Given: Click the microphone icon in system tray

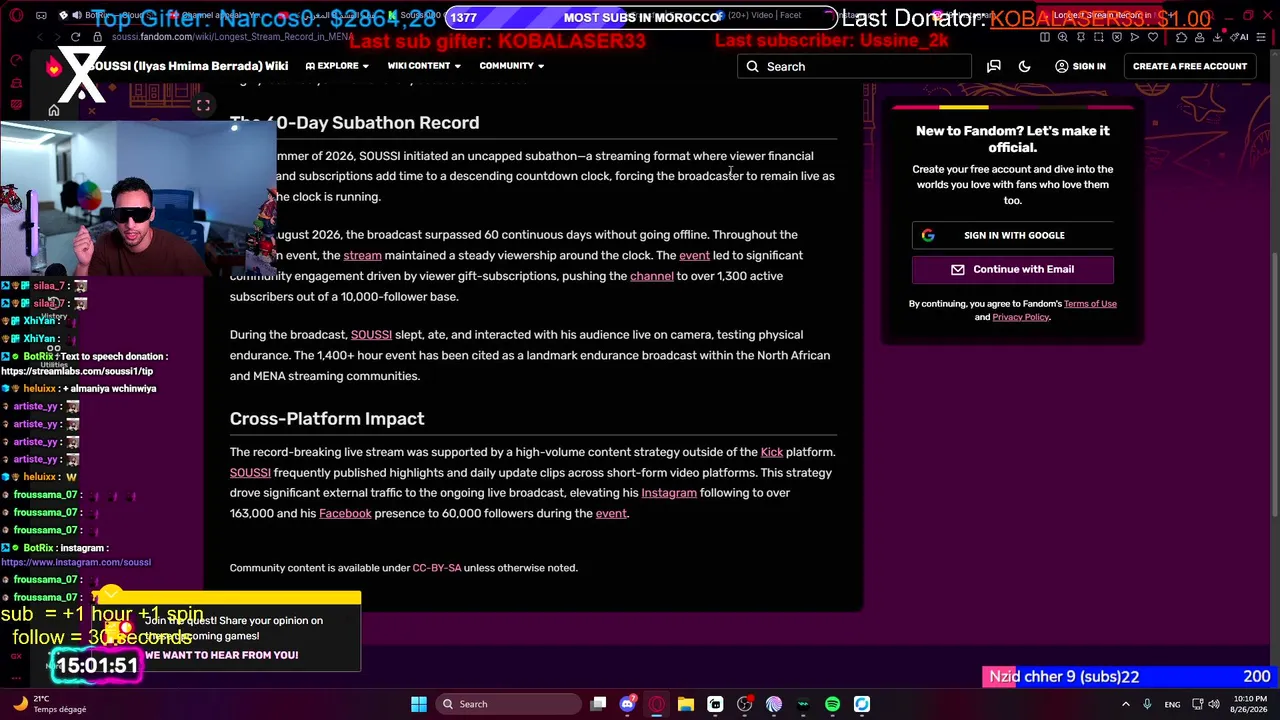Looking at the screenshot, I should click(1147, 704).
